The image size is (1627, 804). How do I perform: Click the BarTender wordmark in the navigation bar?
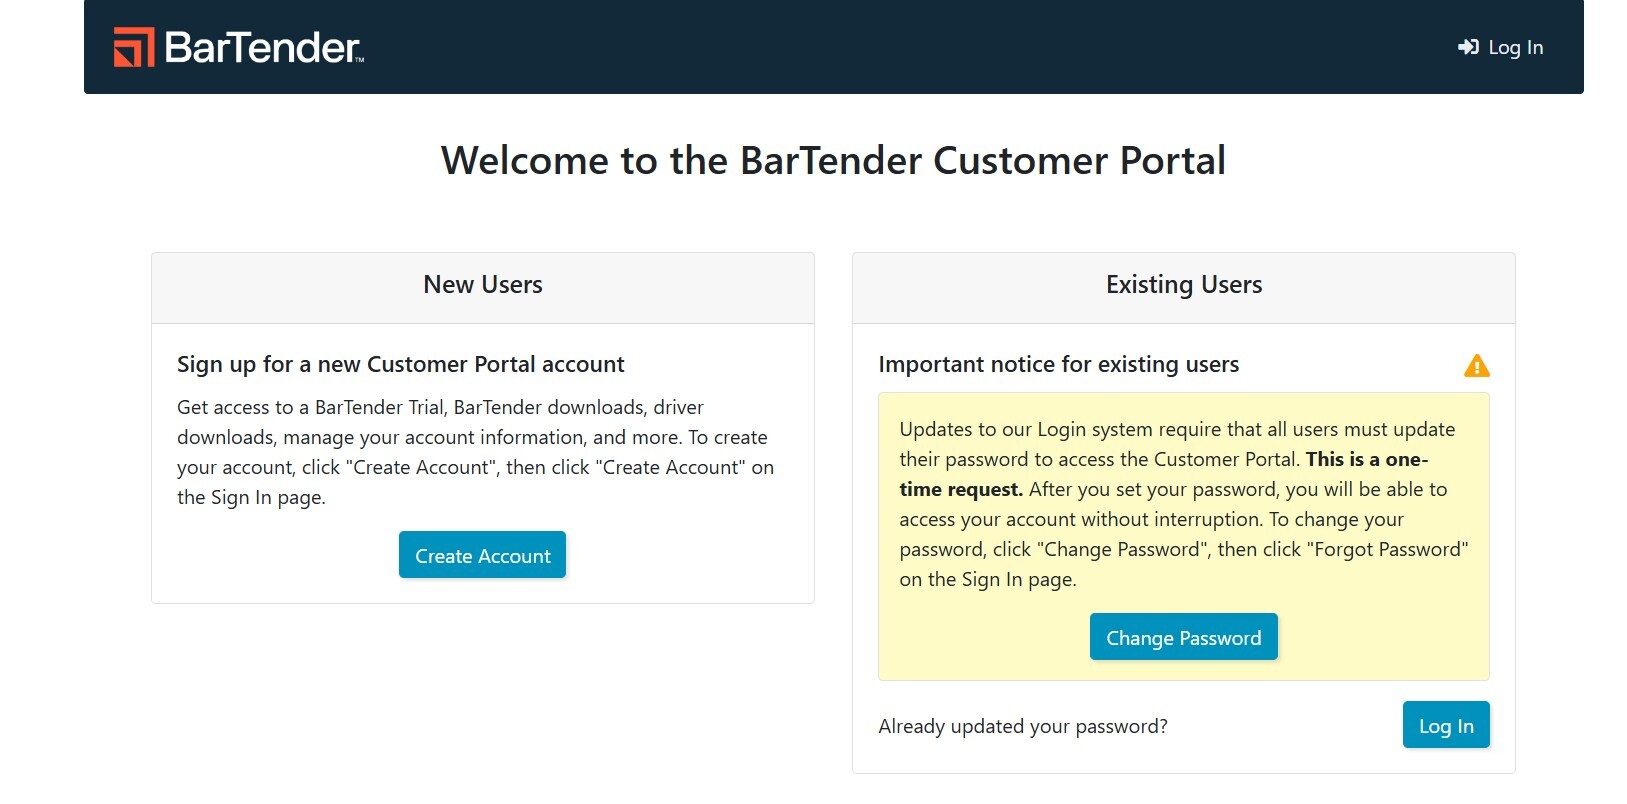click(x=262, y=48)
